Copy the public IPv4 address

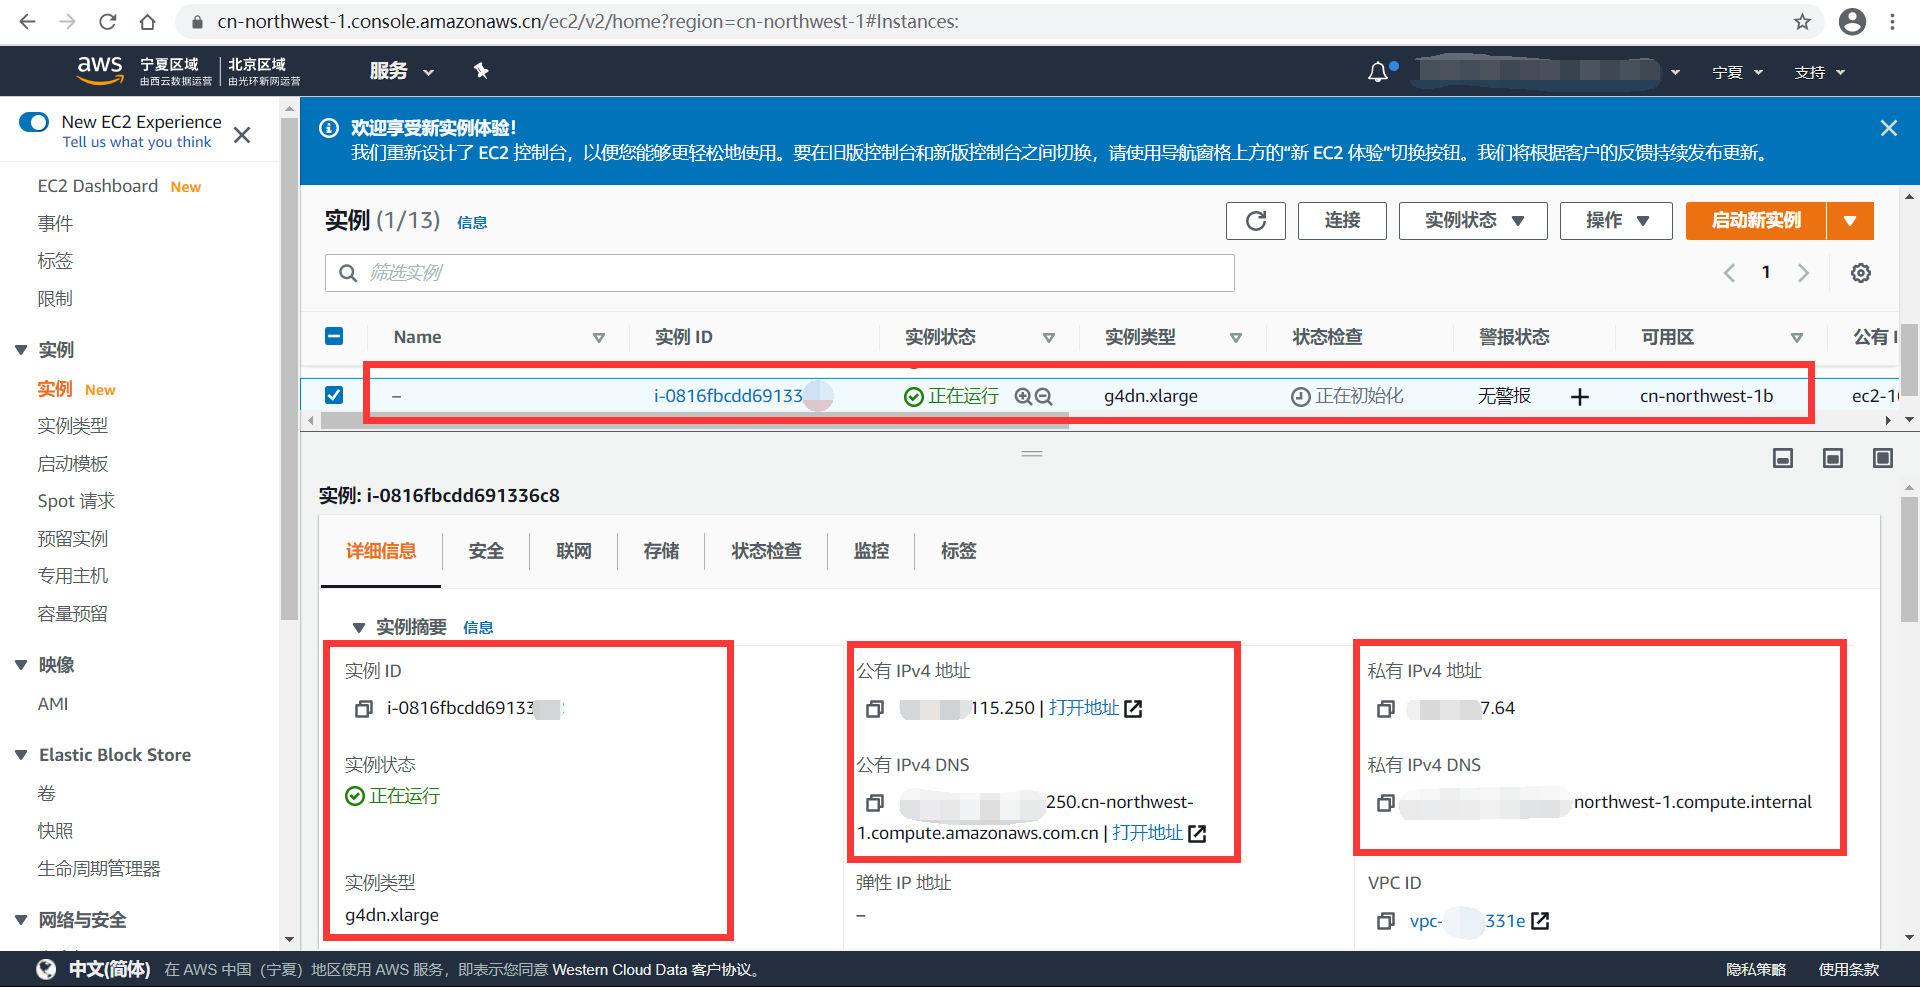(875, 708)
